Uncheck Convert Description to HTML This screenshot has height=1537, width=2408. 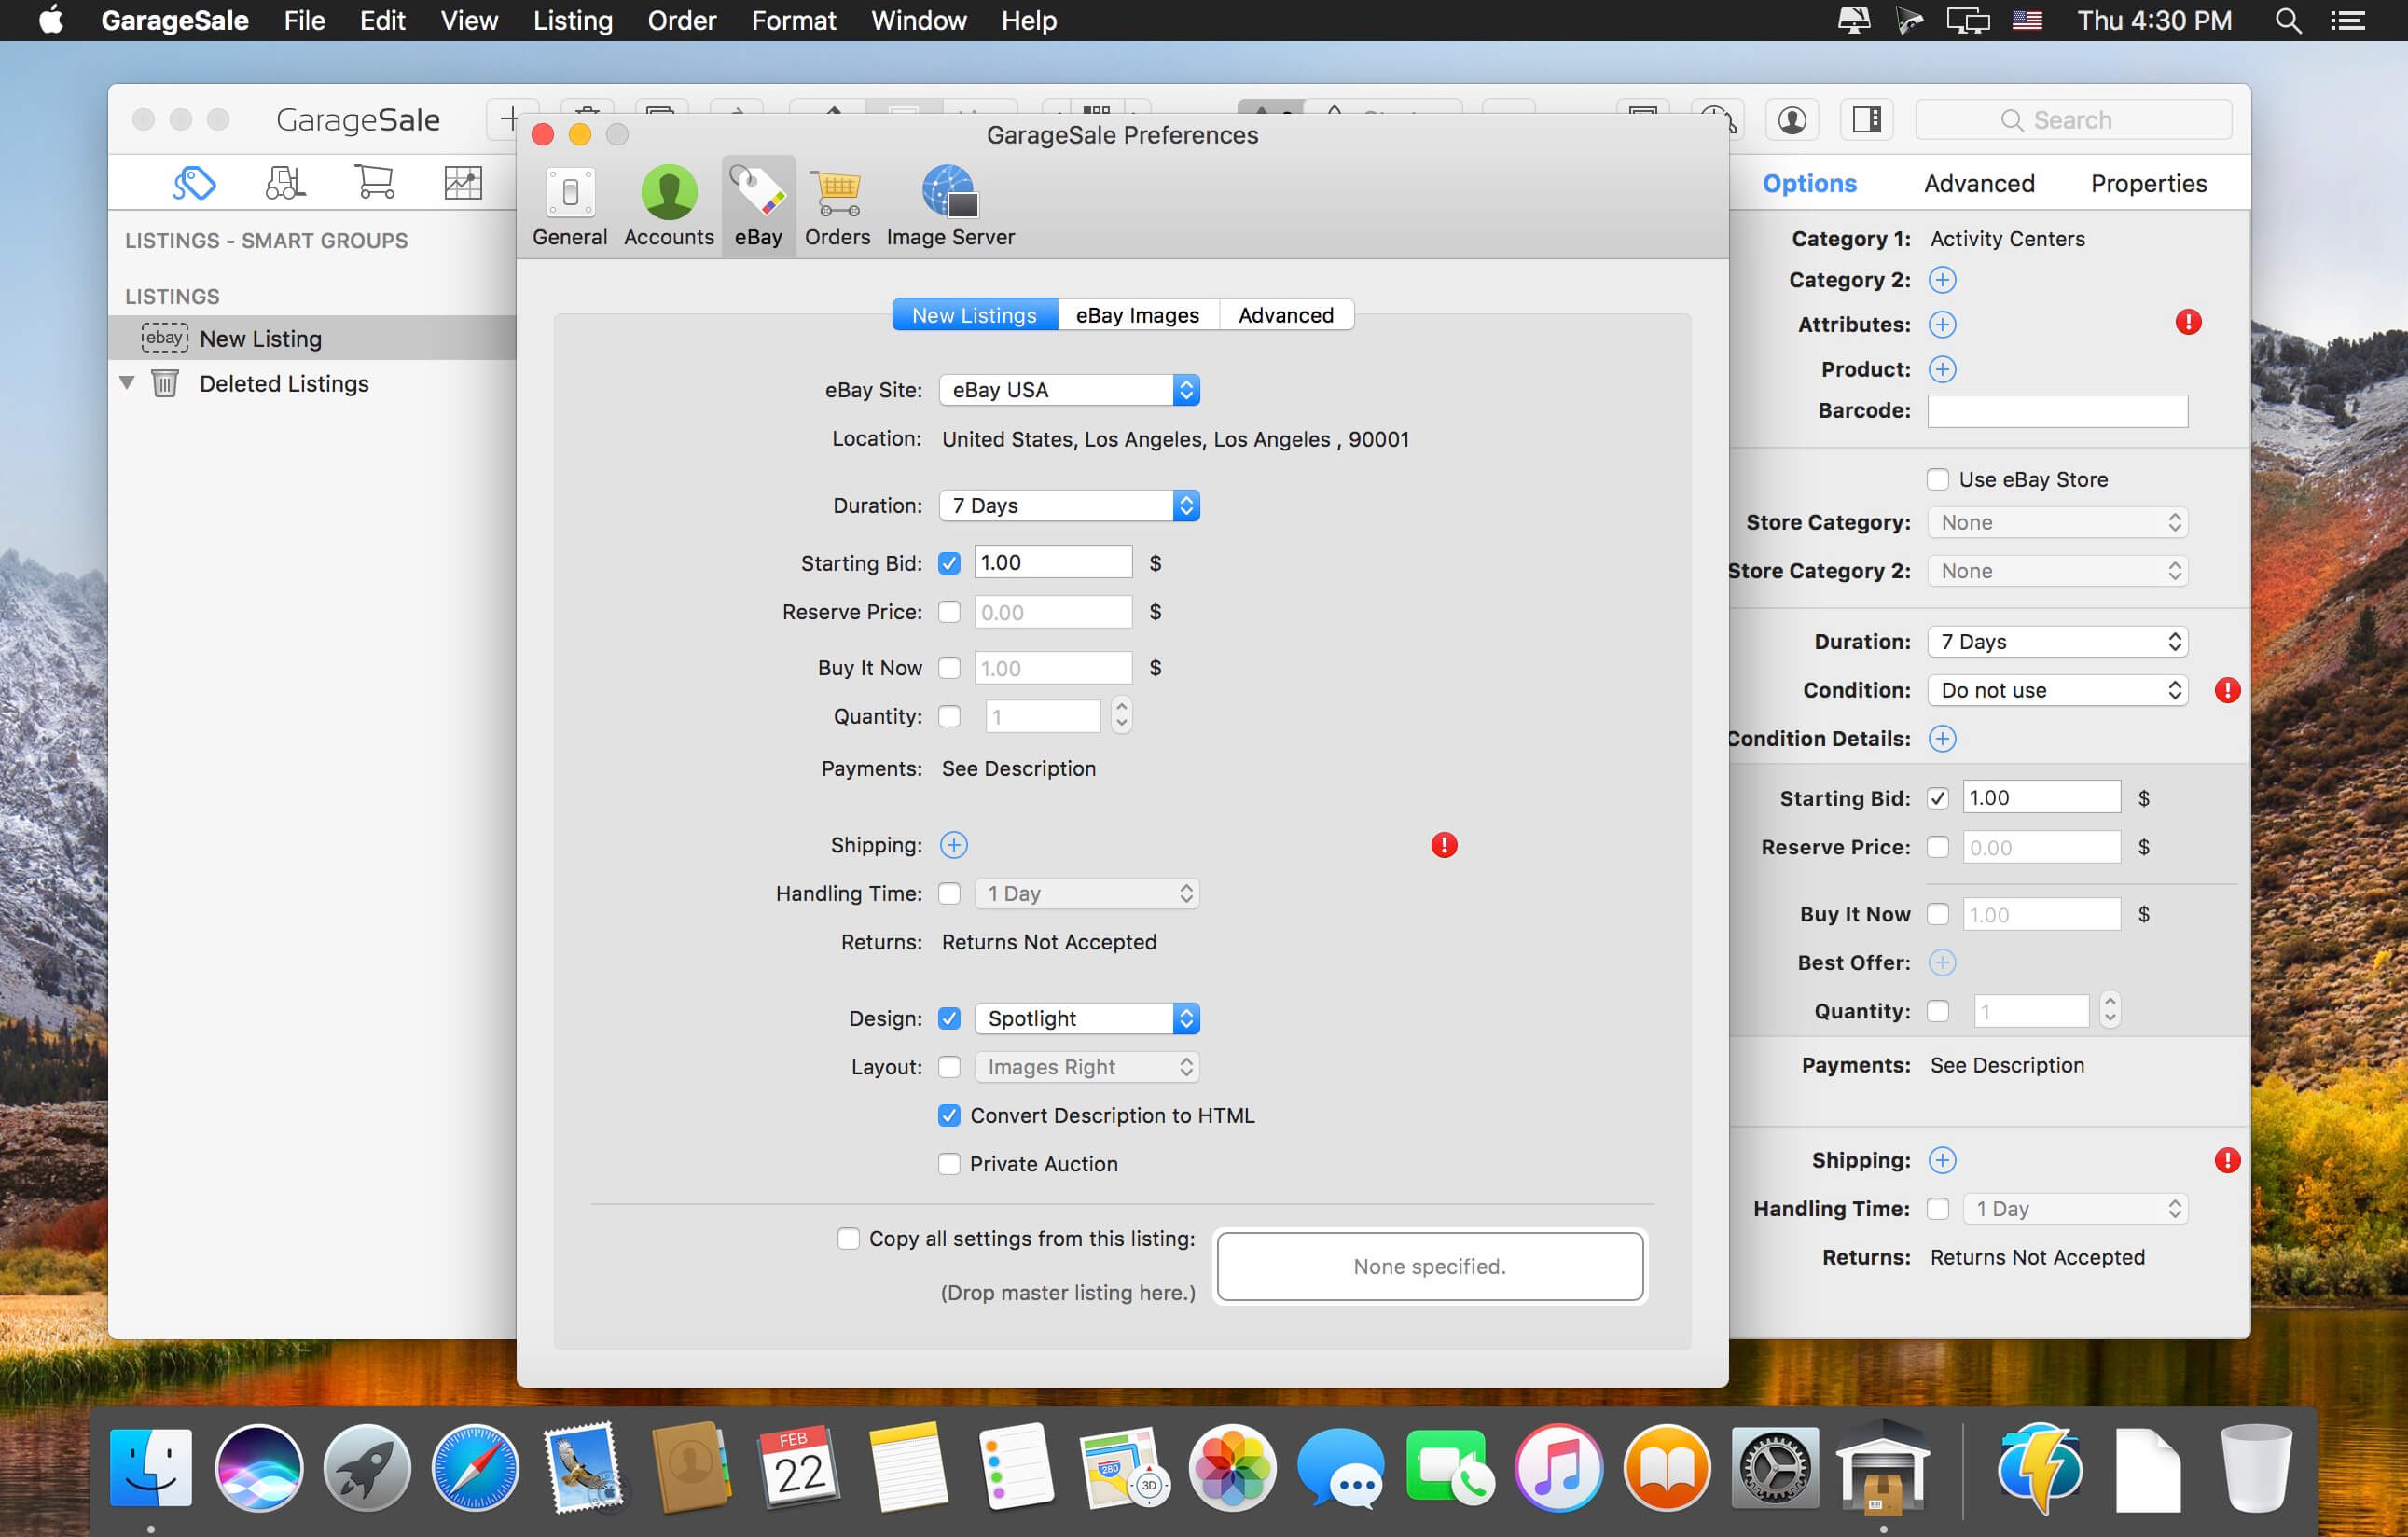click(949, 1115)
